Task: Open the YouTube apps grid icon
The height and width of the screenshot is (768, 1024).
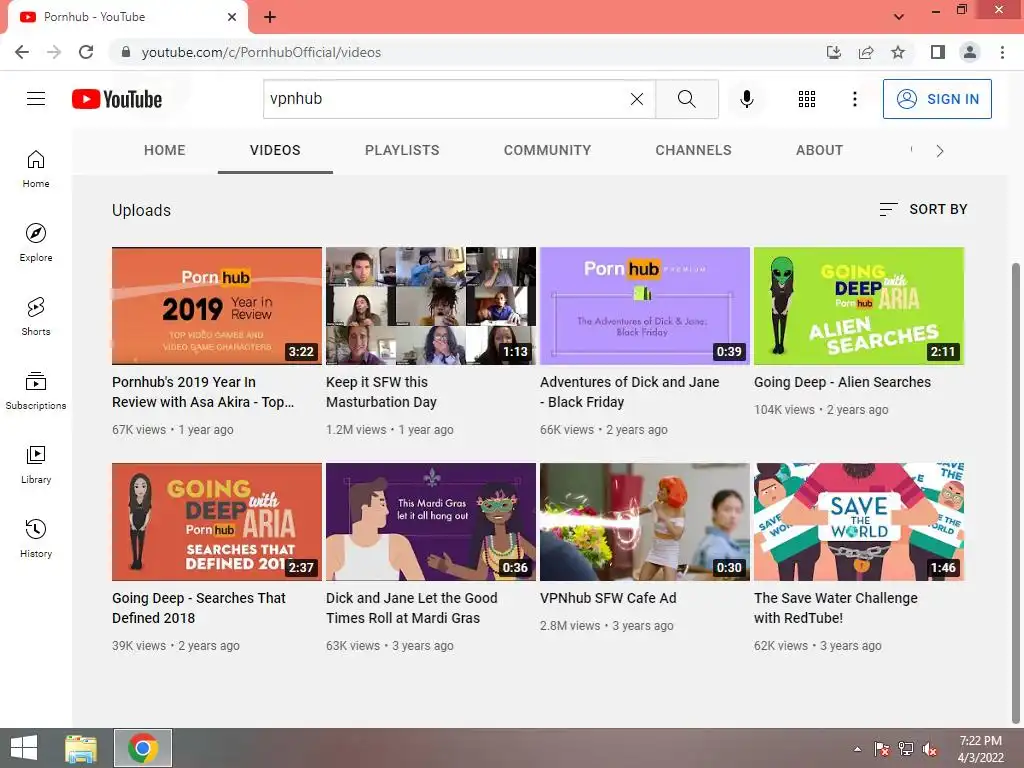Action: (x=807, y=99)
